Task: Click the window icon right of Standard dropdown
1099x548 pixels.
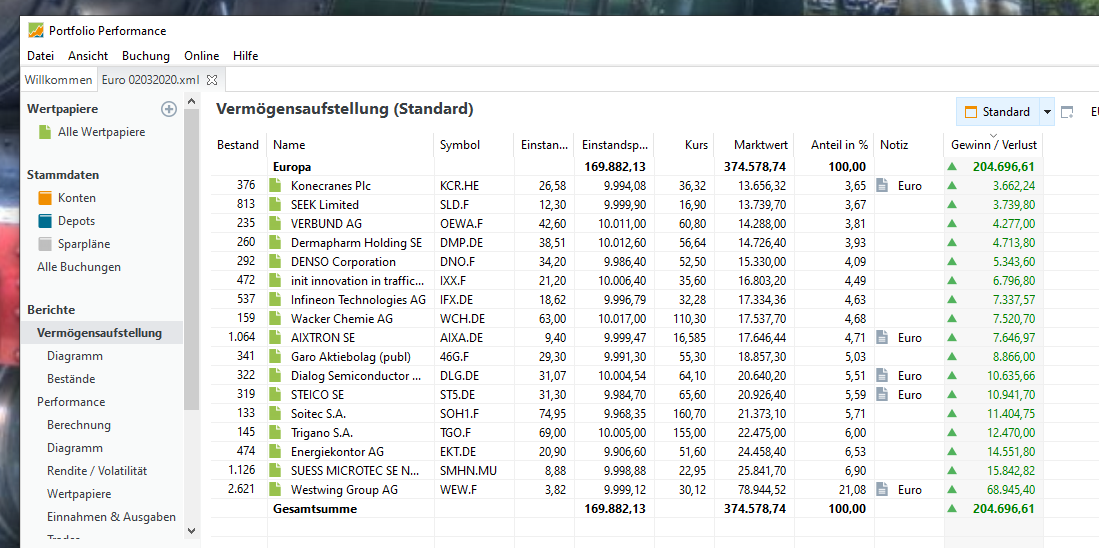Action: pyautogui.click(x=1067, y=112)
